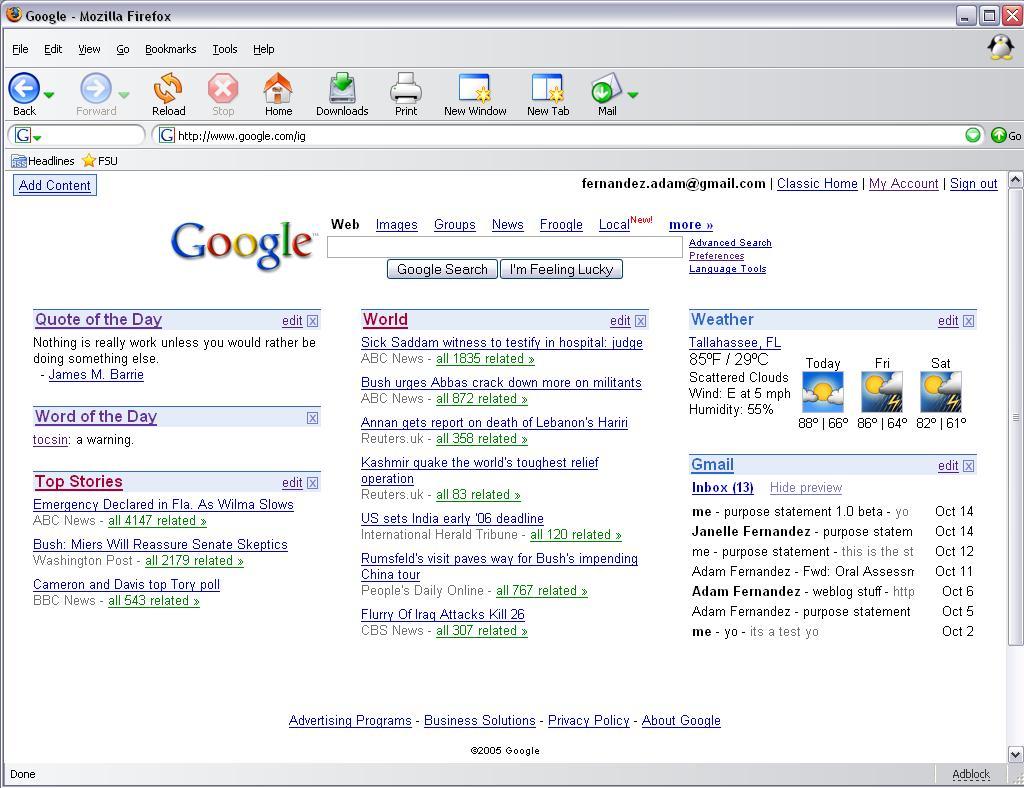Open the Headlines bookmark feed icon

[19, 161]
